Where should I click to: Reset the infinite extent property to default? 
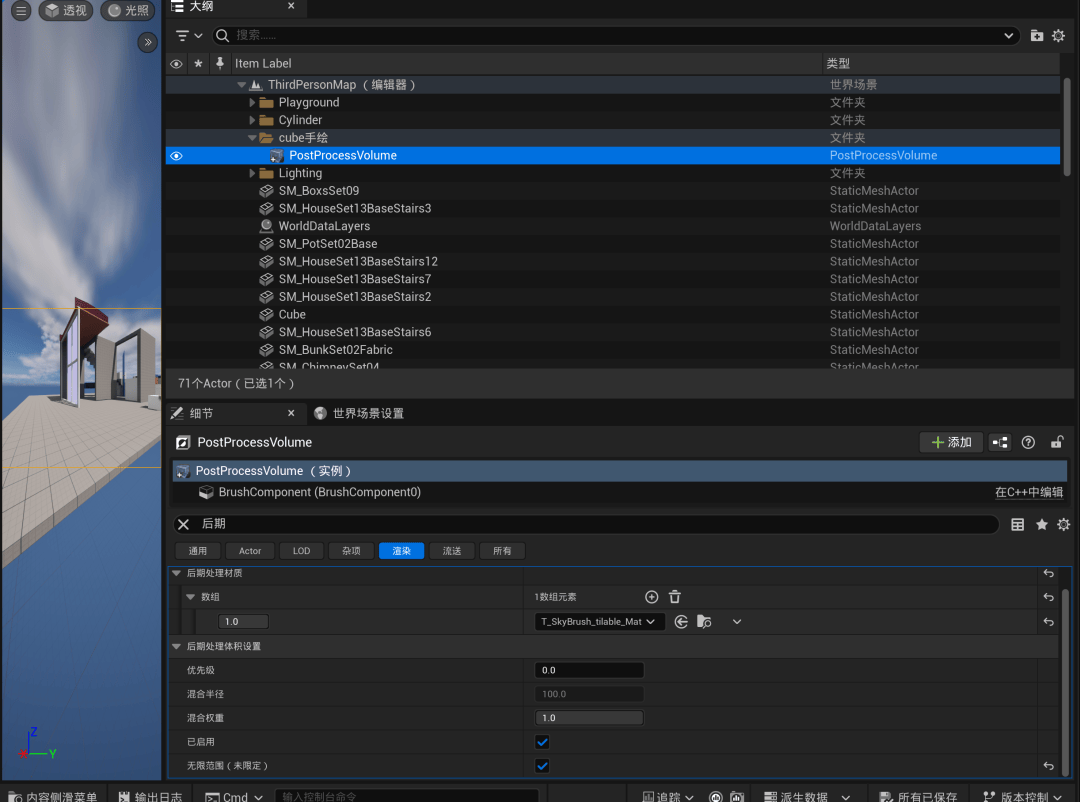[1048, 765]
